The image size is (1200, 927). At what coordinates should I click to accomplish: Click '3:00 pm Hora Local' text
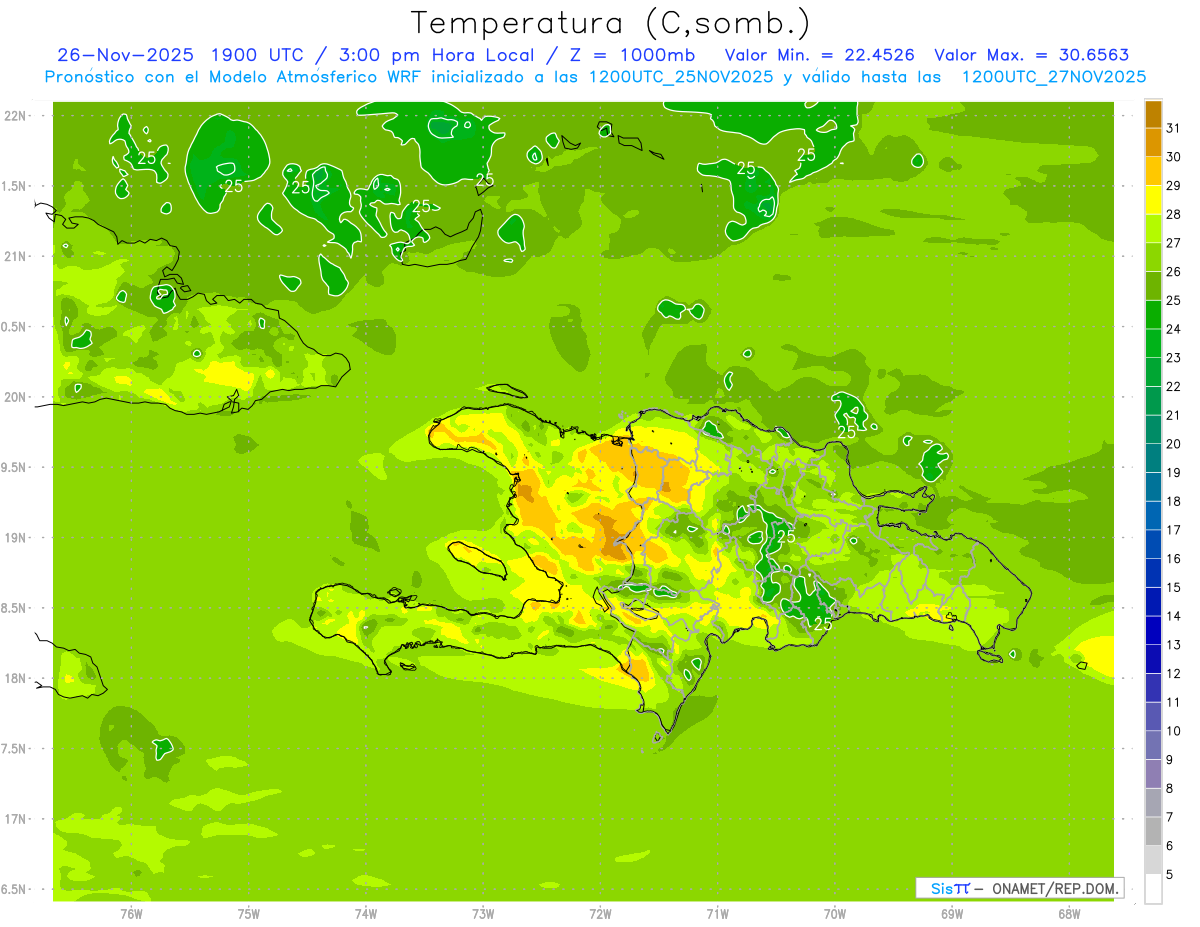(440, 55)
